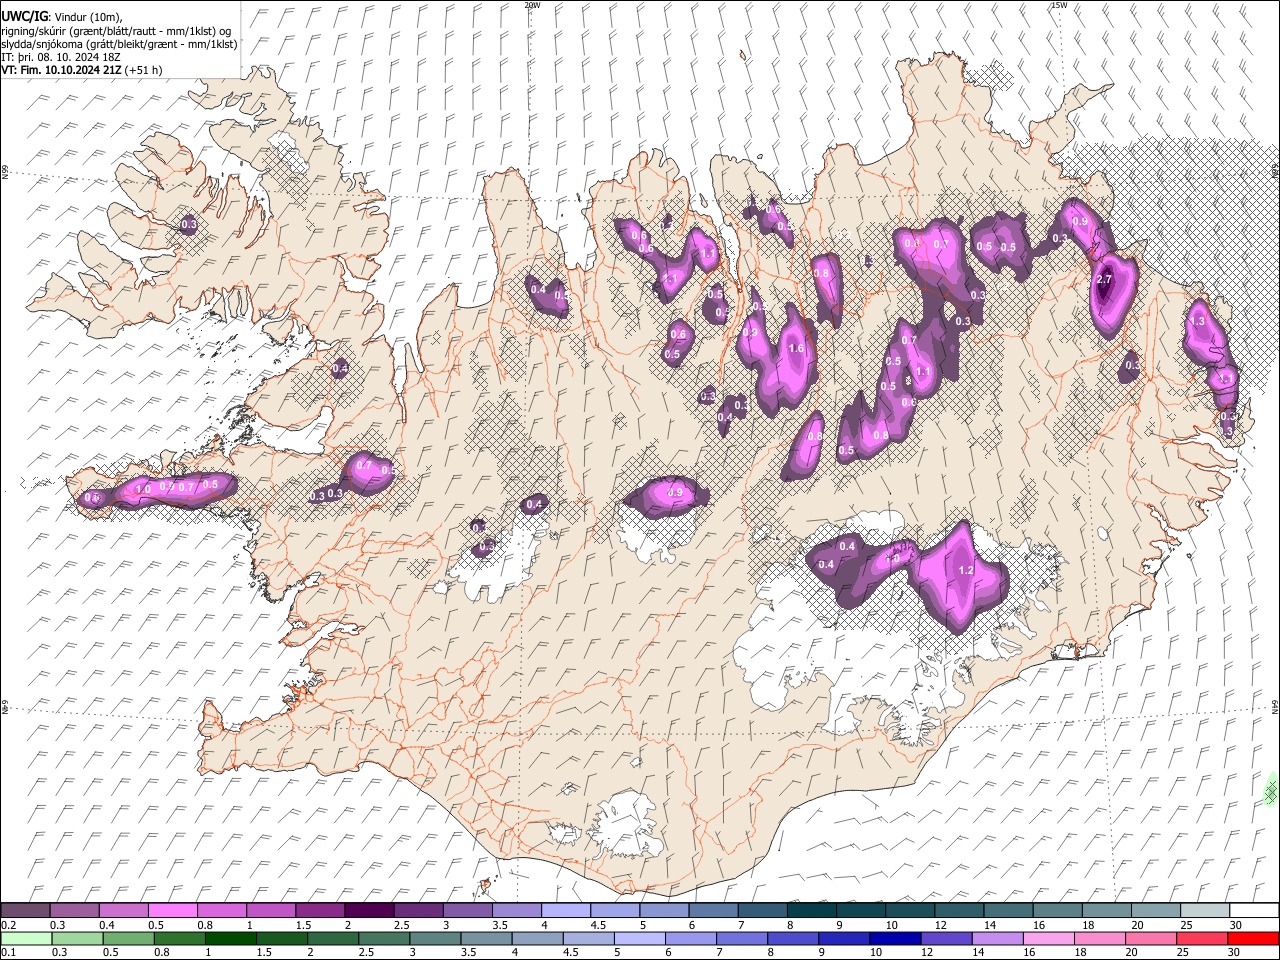Click the 1.3 precipitation value on the map
1280x960 pixels.
pos(1198,321)
